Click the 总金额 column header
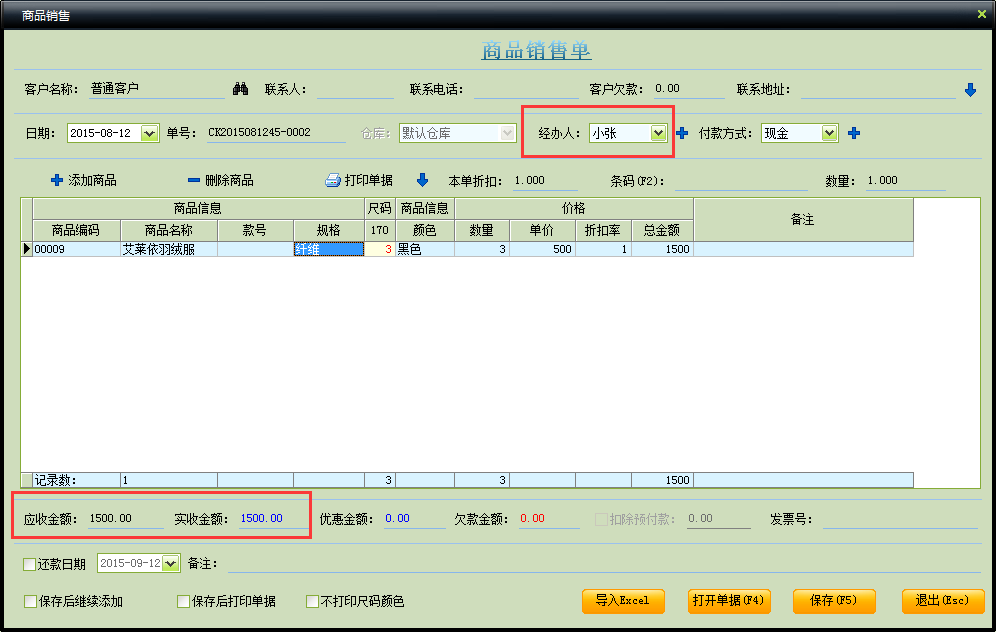Viewport: 996px width, 632px height. click(662, 230)
